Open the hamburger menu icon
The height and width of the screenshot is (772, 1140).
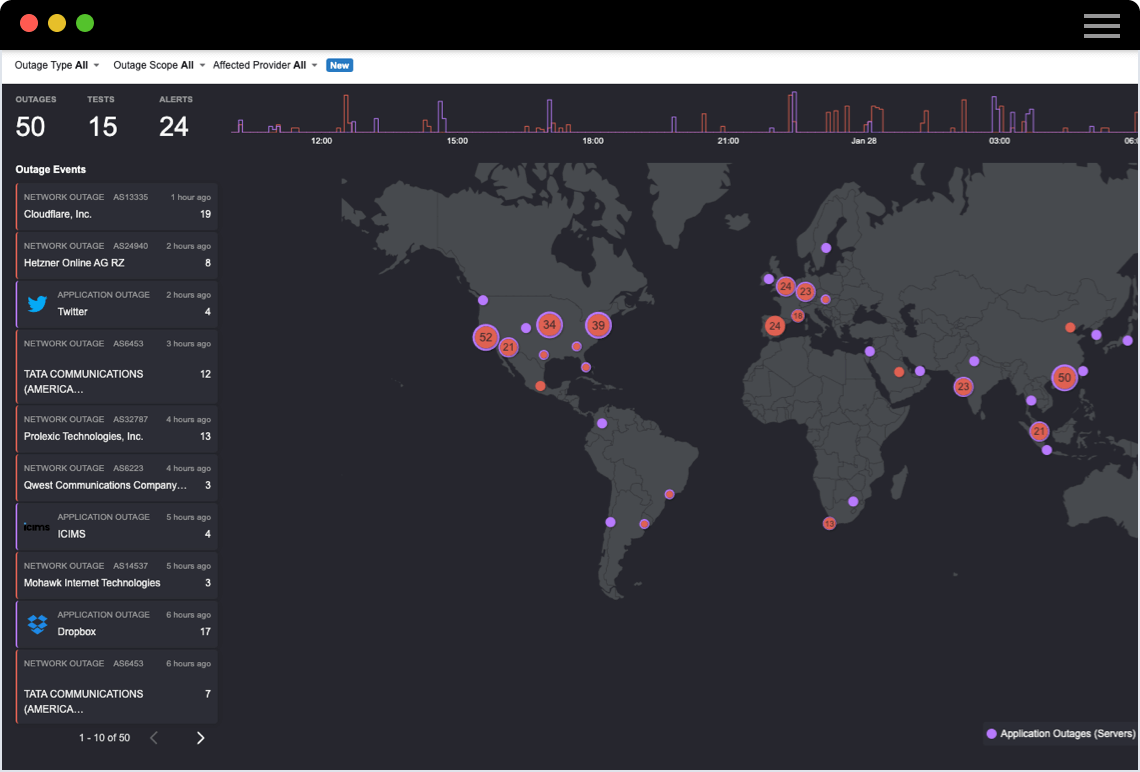coord(1101,26)
